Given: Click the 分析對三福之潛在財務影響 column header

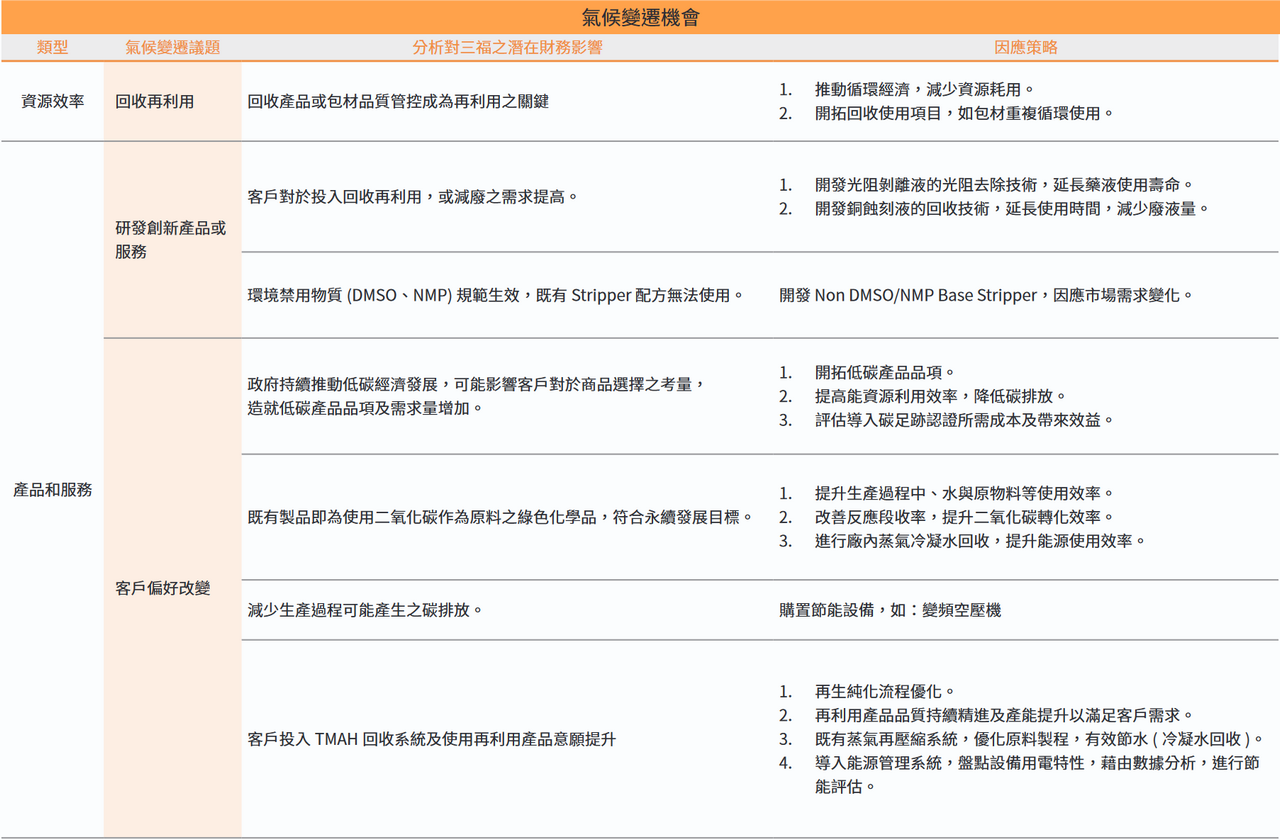Looking at the screenshot, I should click(508, 47).
